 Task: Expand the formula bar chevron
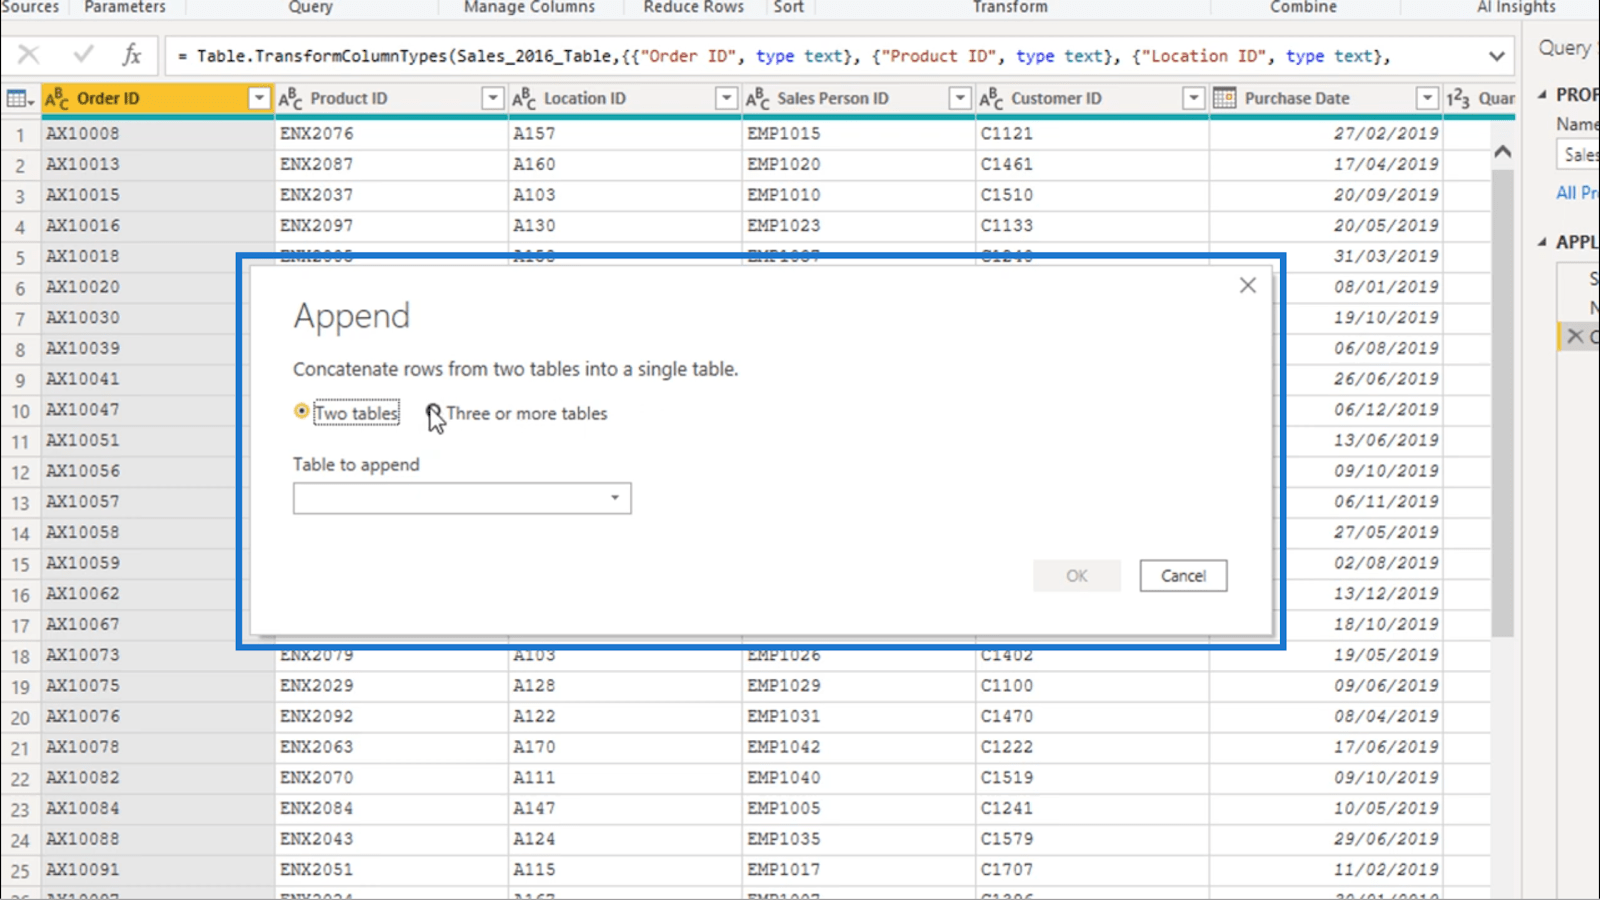1496,56
